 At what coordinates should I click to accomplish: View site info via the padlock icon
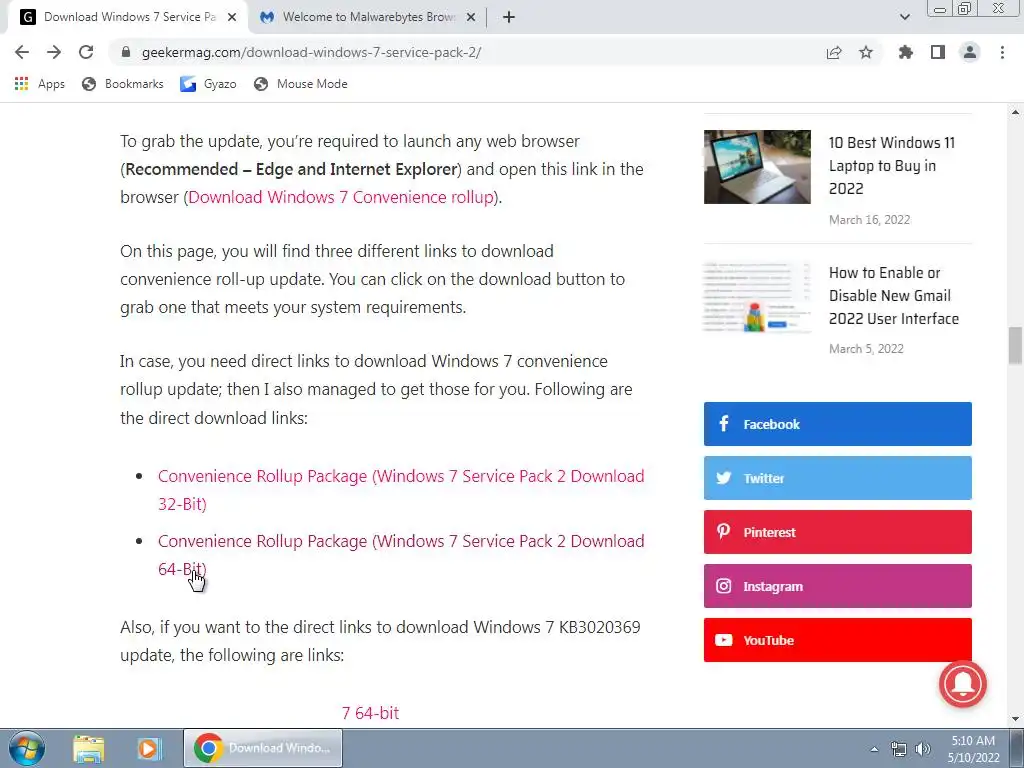pyautogui.click(x=126, y=52)
